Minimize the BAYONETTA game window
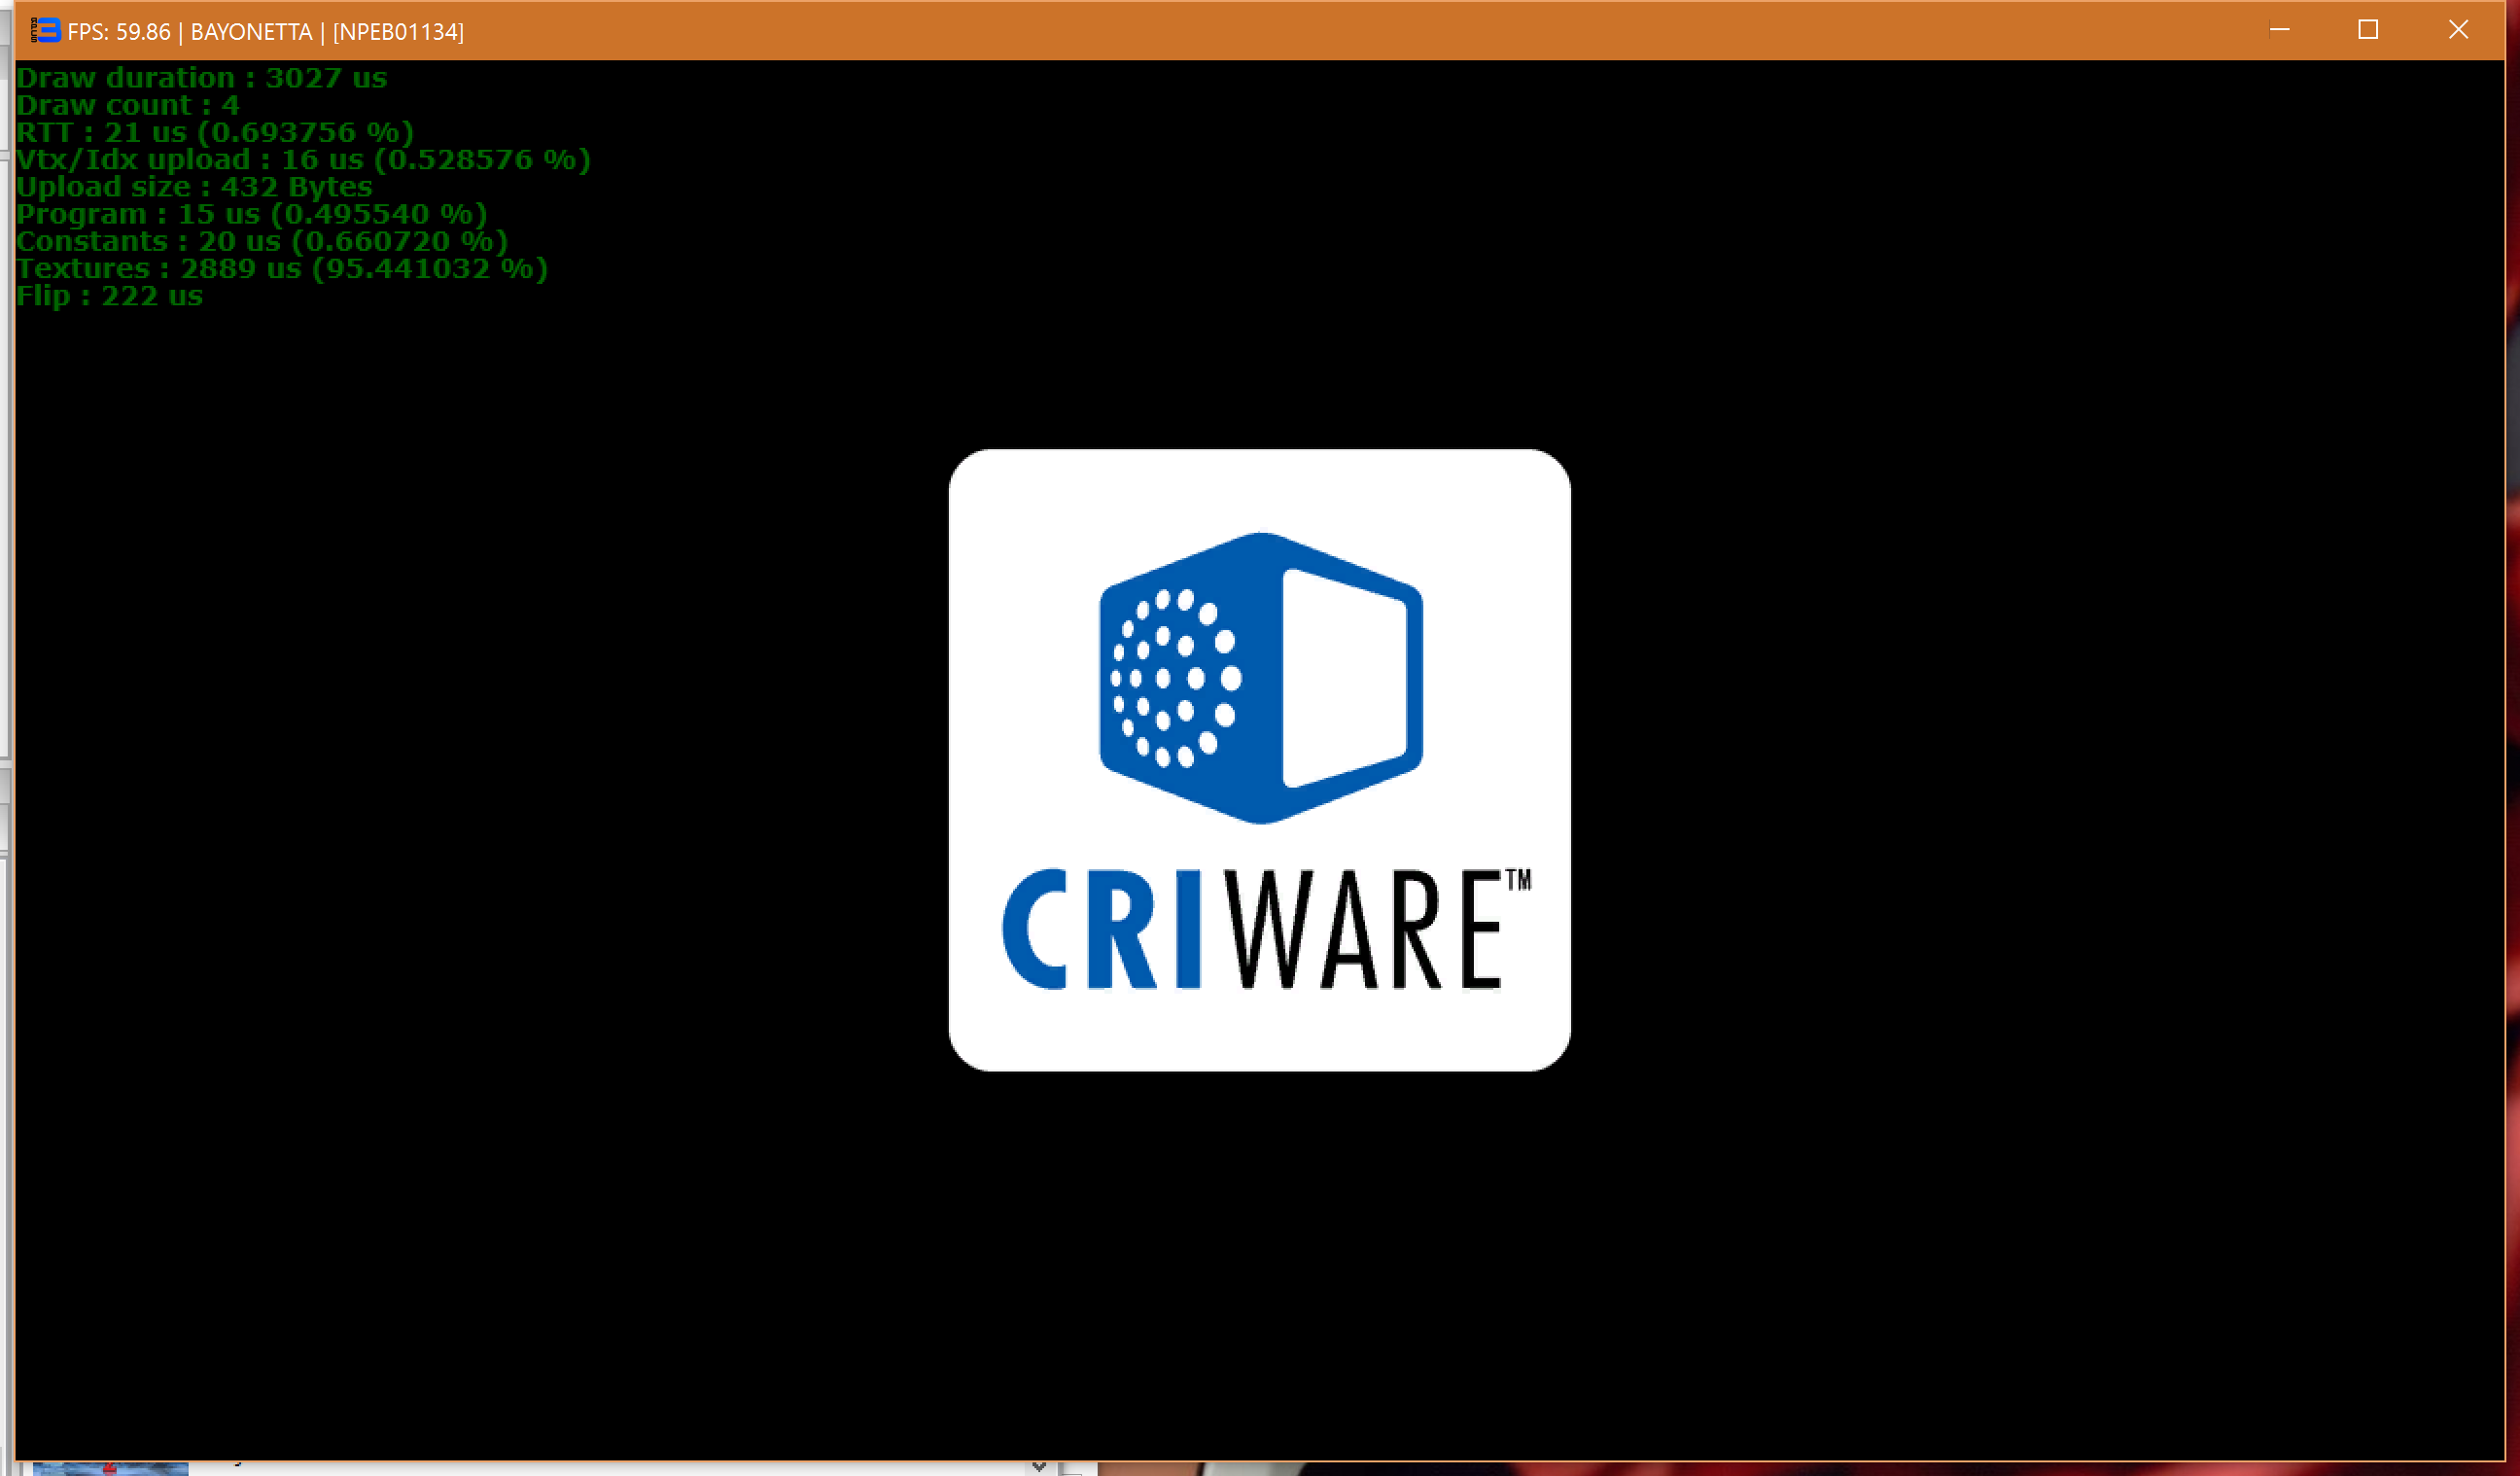 click(2279, 30)
